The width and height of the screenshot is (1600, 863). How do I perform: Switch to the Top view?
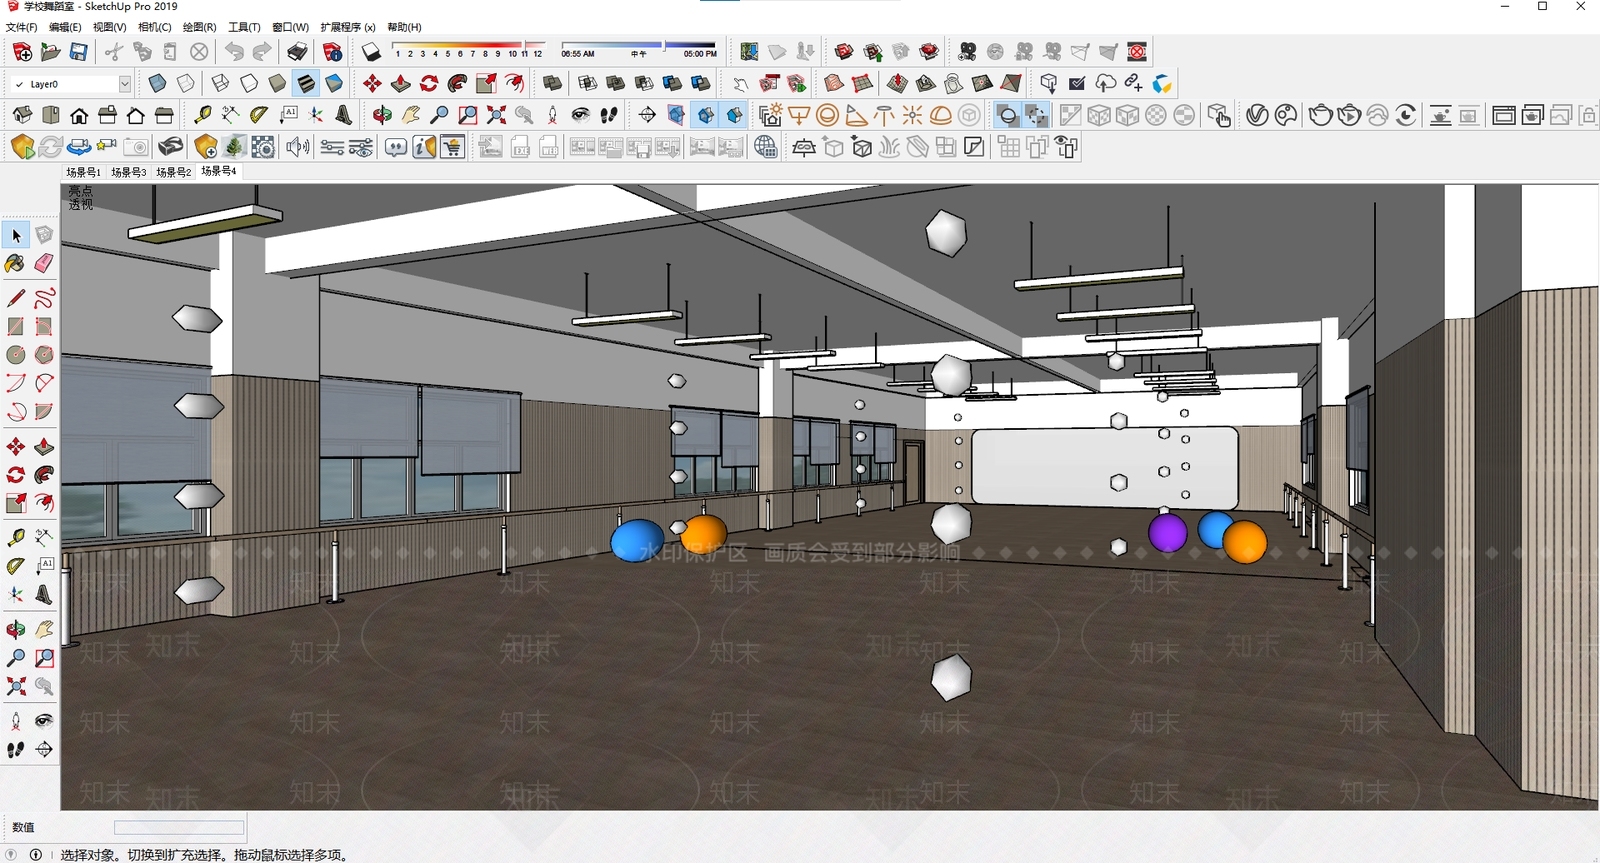(x=50, y=115)
